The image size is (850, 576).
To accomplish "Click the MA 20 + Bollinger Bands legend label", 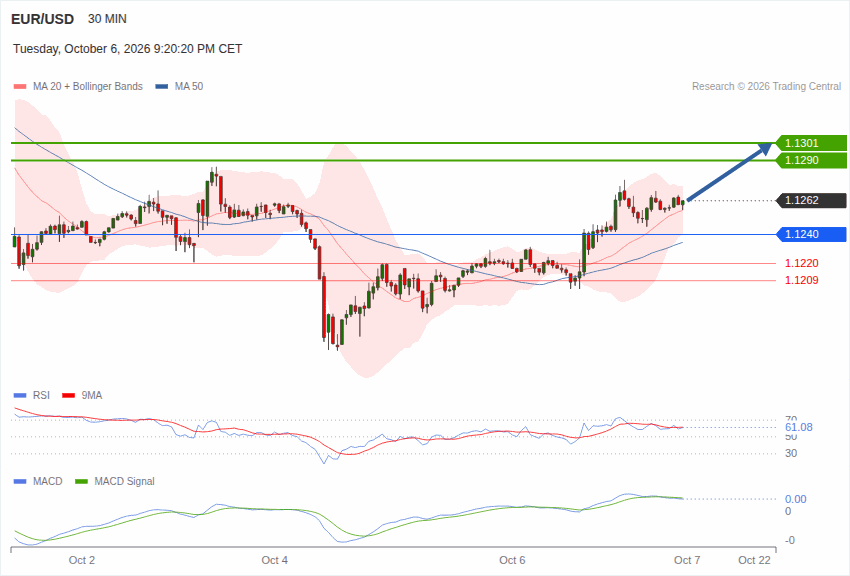I will tap(88, 86).
